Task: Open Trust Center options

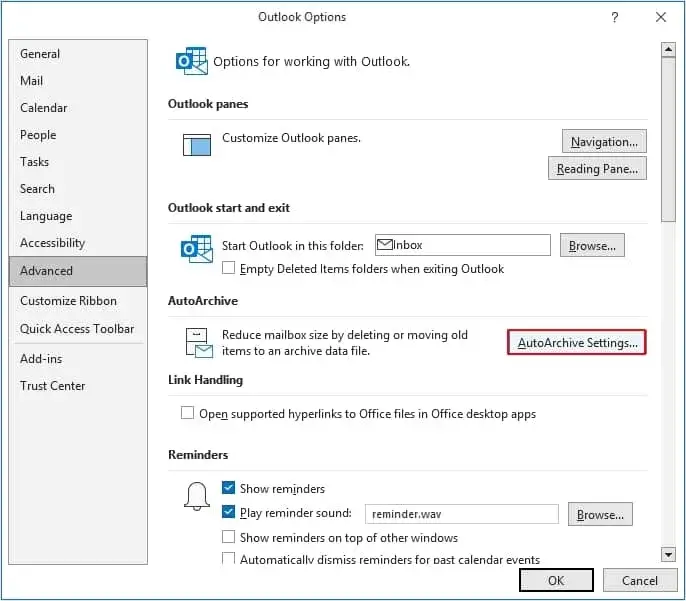Action: coord(78,386)
